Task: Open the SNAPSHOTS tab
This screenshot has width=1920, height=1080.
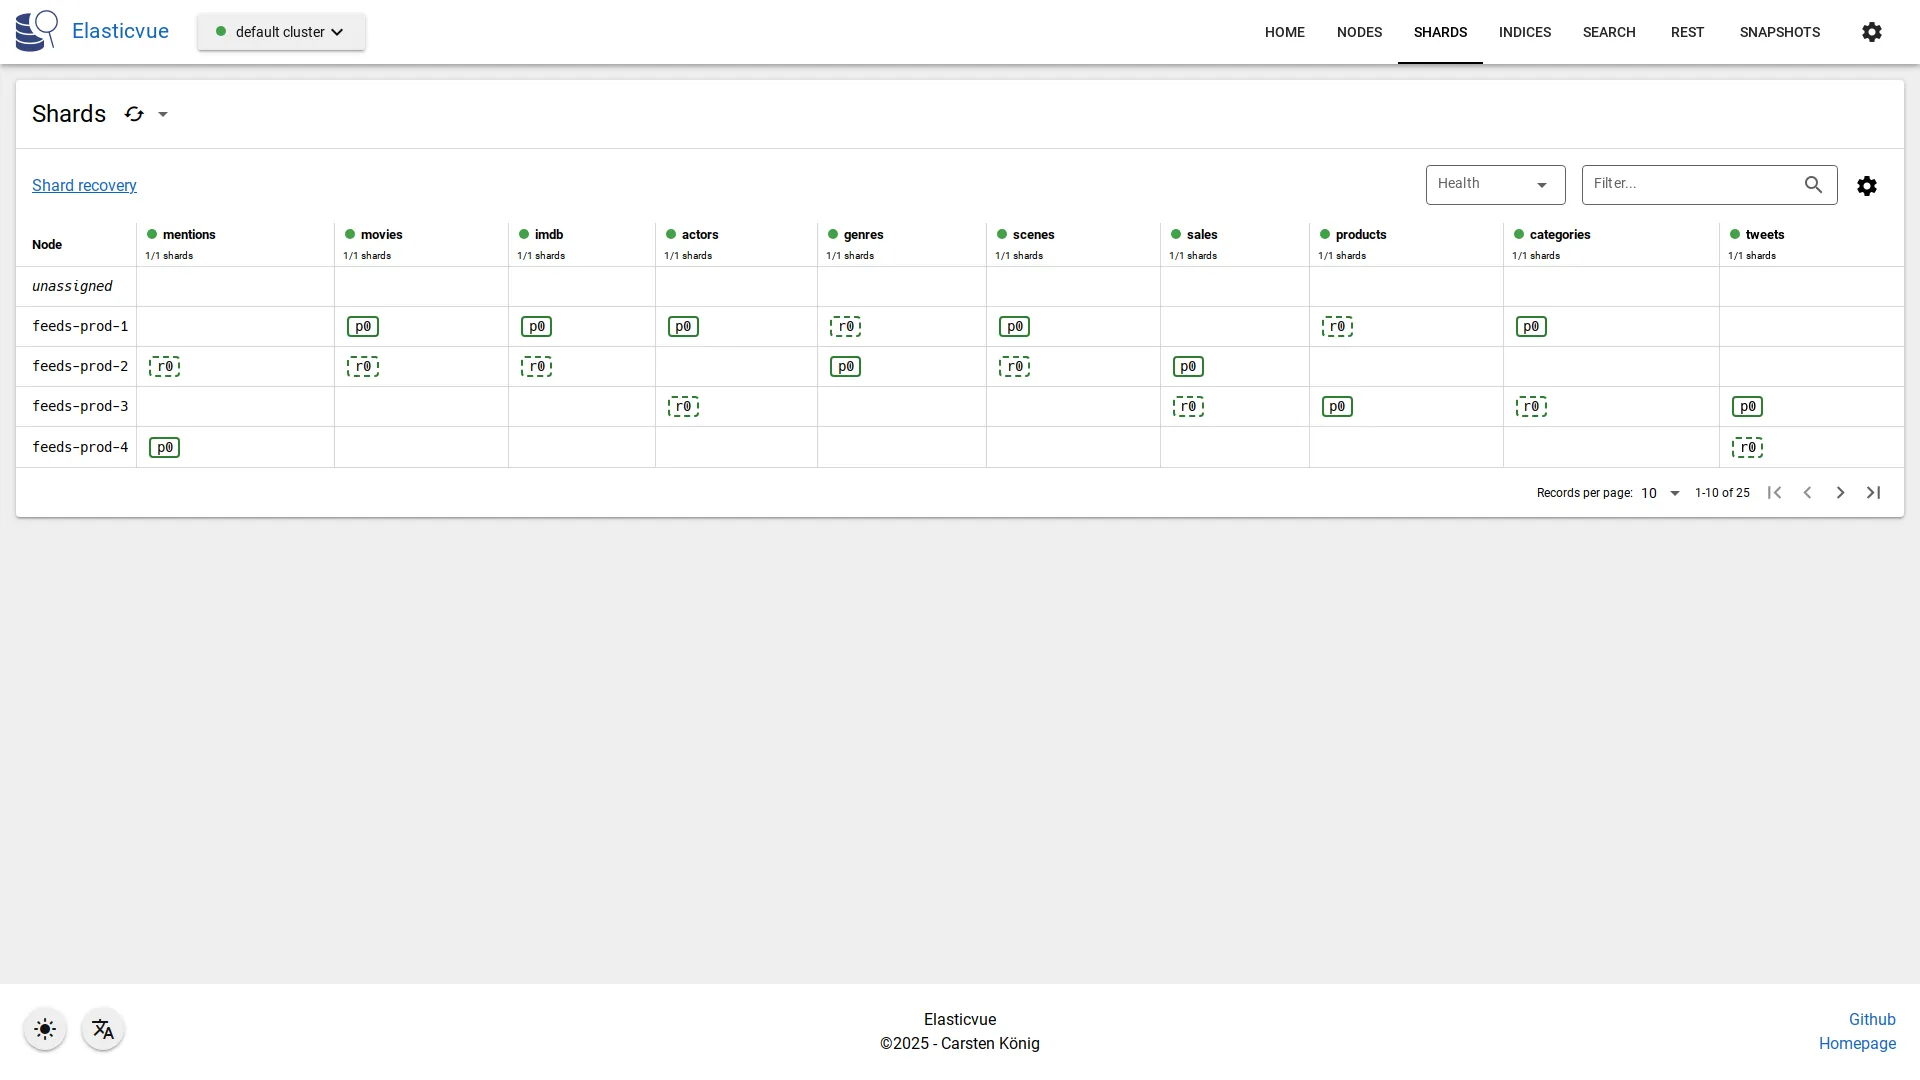Action: pyautogui.click(x=1779, y=32)
